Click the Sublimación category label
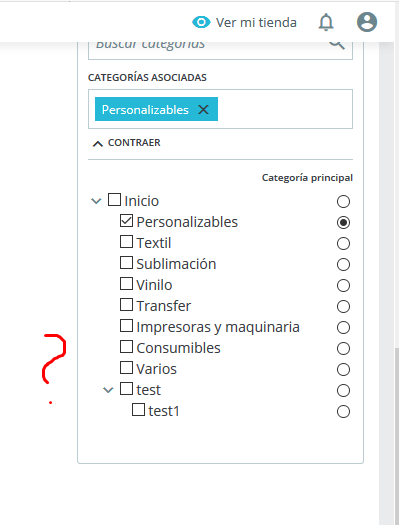This screenshot has width=399, height=525. (176, 264)
